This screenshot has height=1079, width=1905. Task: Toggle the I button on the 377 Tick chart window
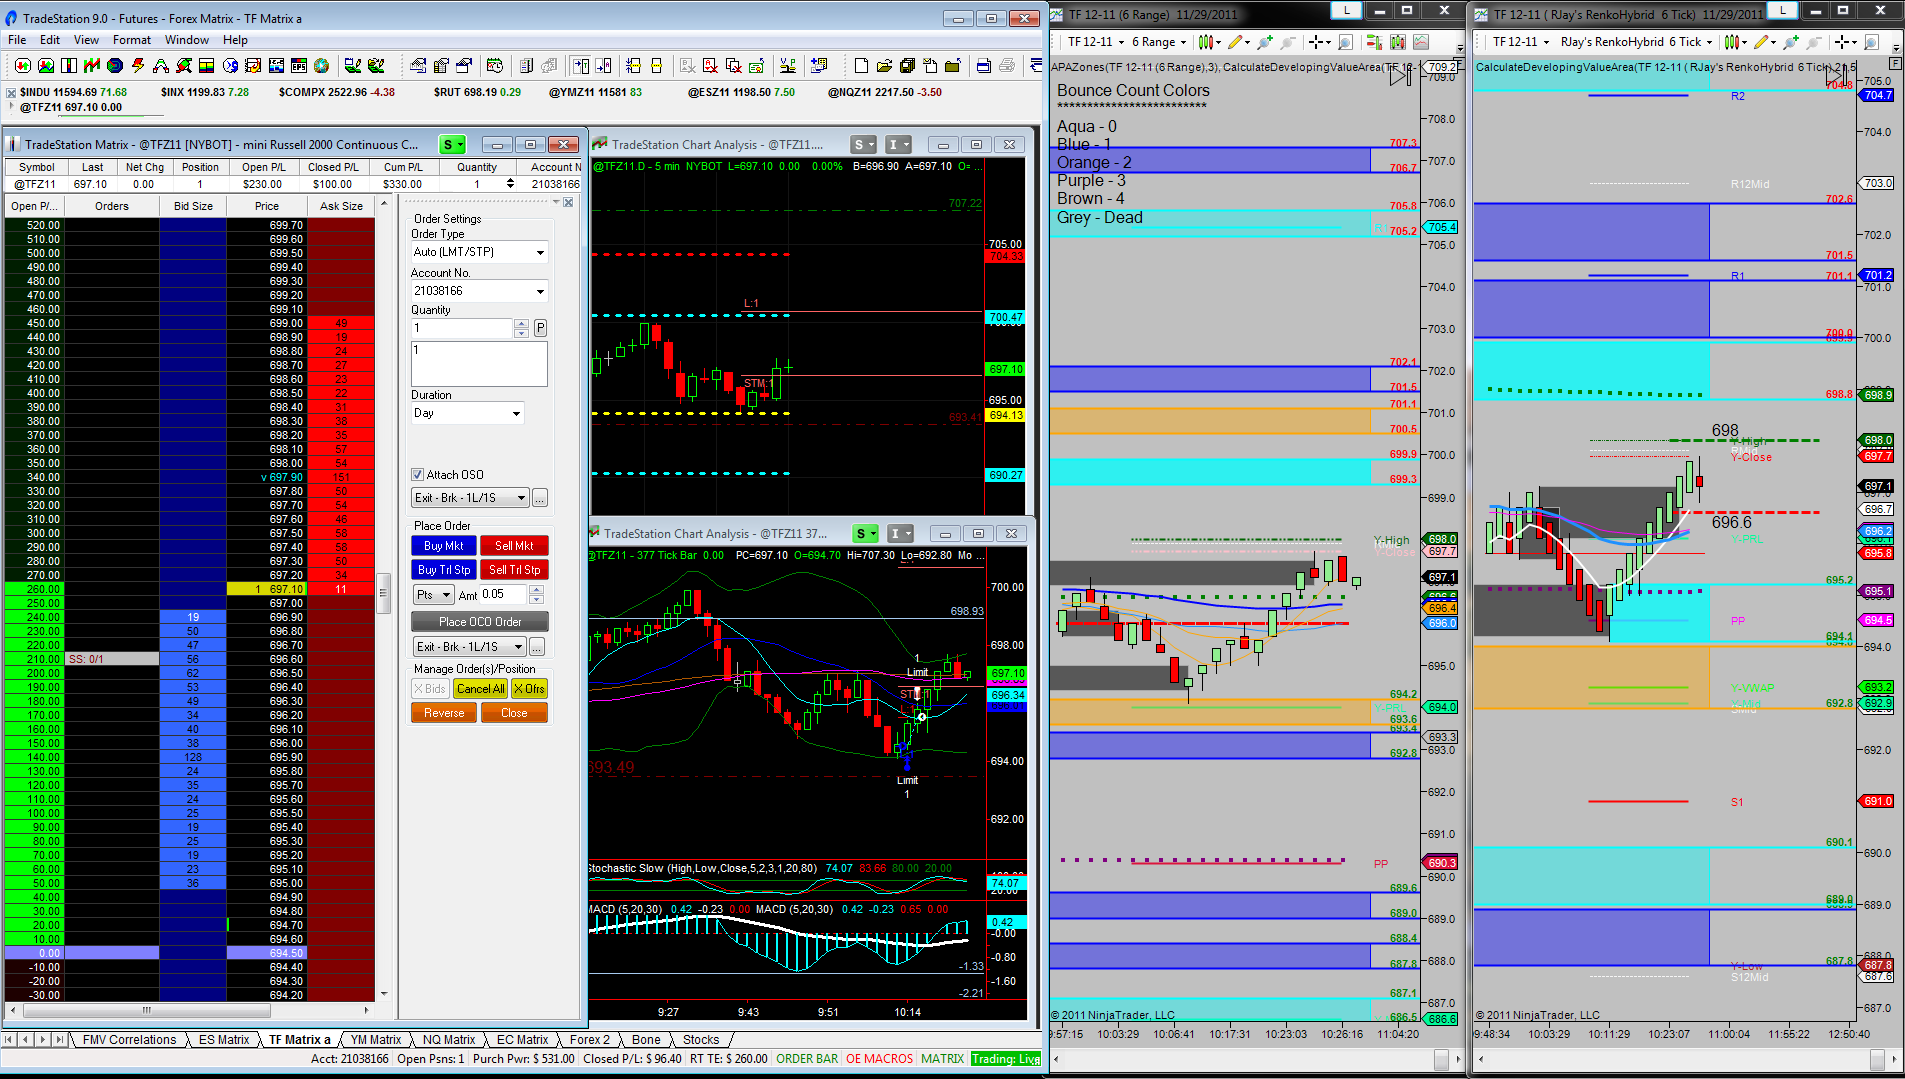click(900, 534)
